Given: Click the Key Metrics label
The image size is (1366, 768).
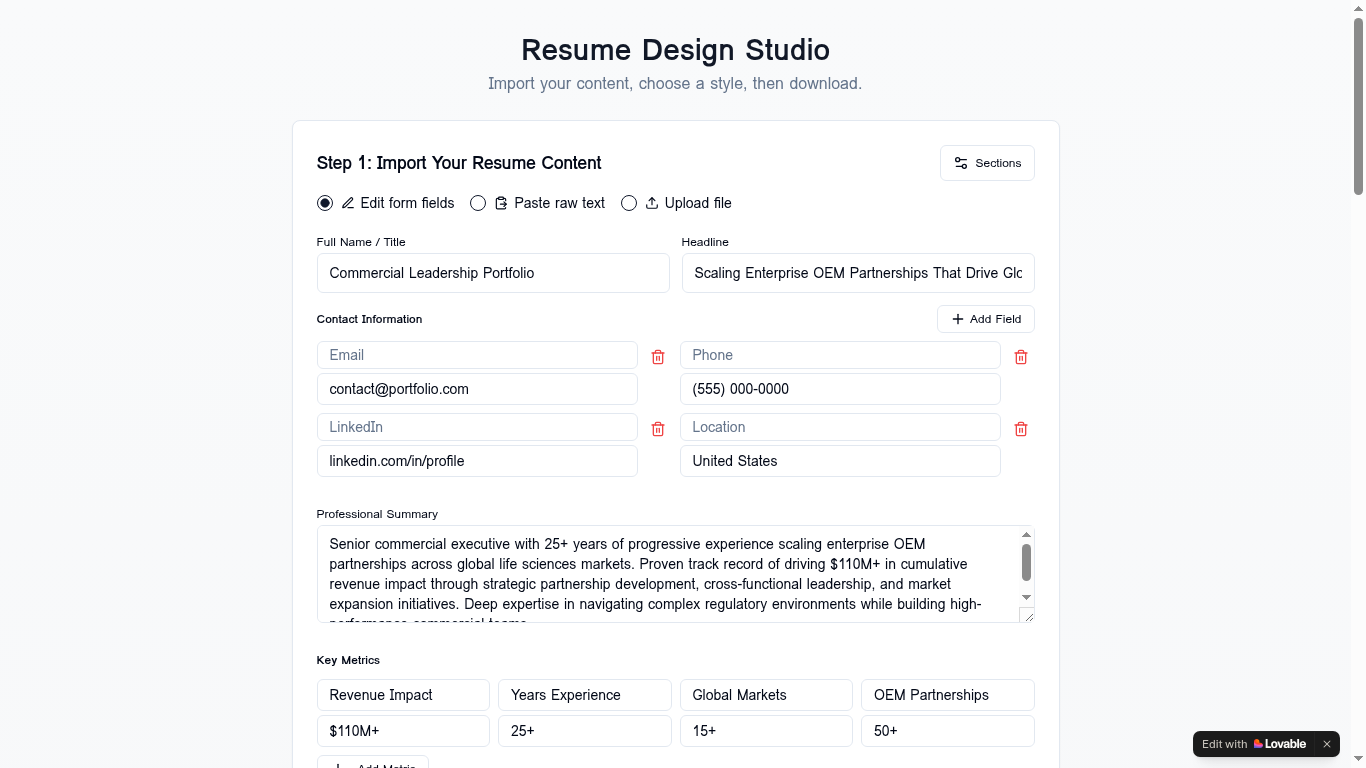Looking at the screenshot, I should pos(348,660).
